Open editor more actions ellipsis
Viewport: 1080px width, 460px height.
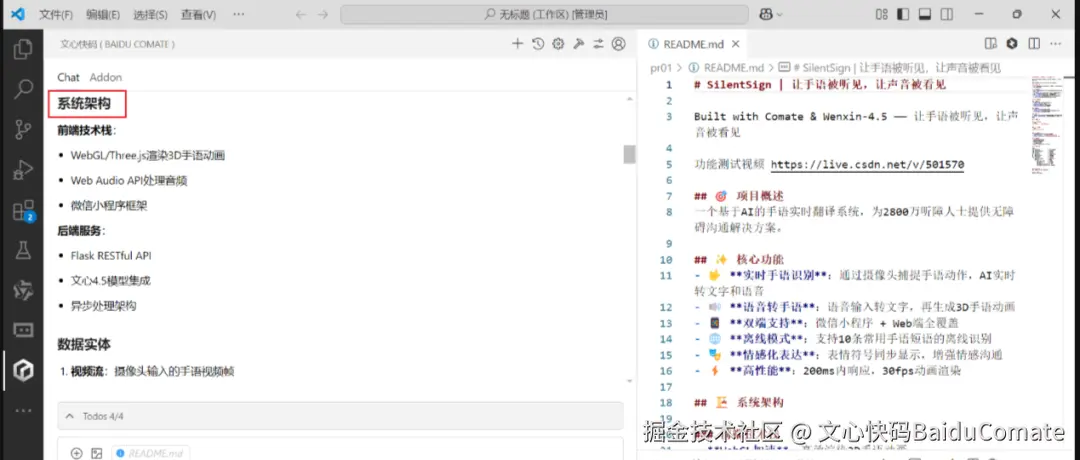(x=1055, y=44)
